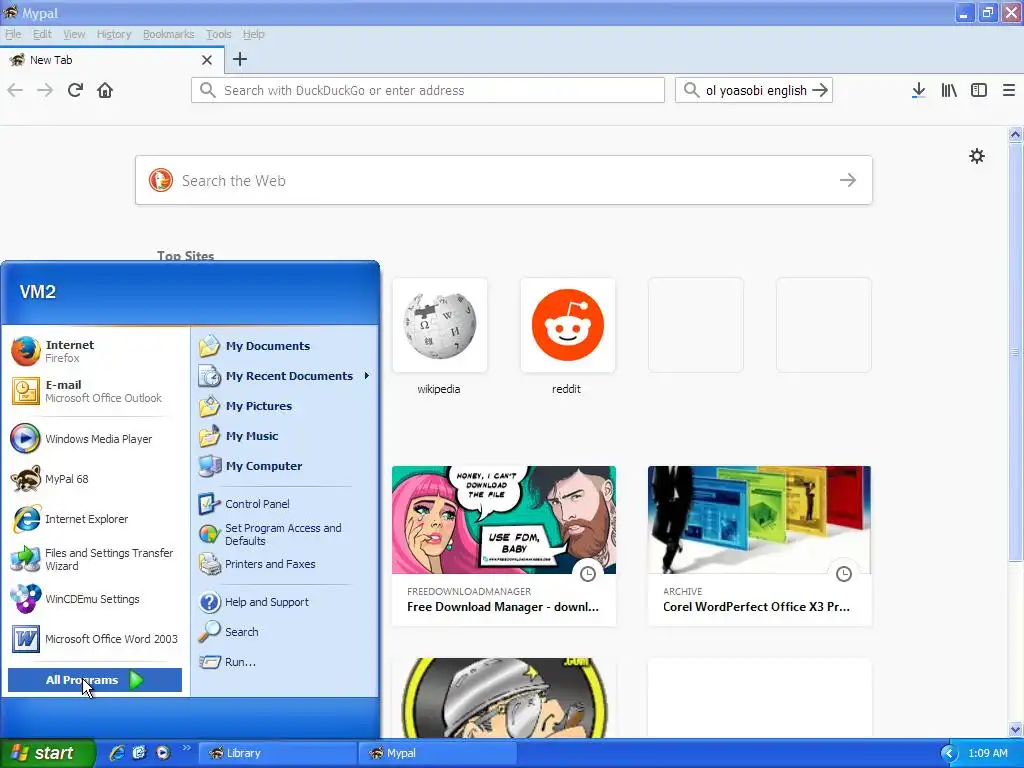This screenshot has height=768, width=1024.
Task: Open Search from Start menu
Action: tap(284, 632)
